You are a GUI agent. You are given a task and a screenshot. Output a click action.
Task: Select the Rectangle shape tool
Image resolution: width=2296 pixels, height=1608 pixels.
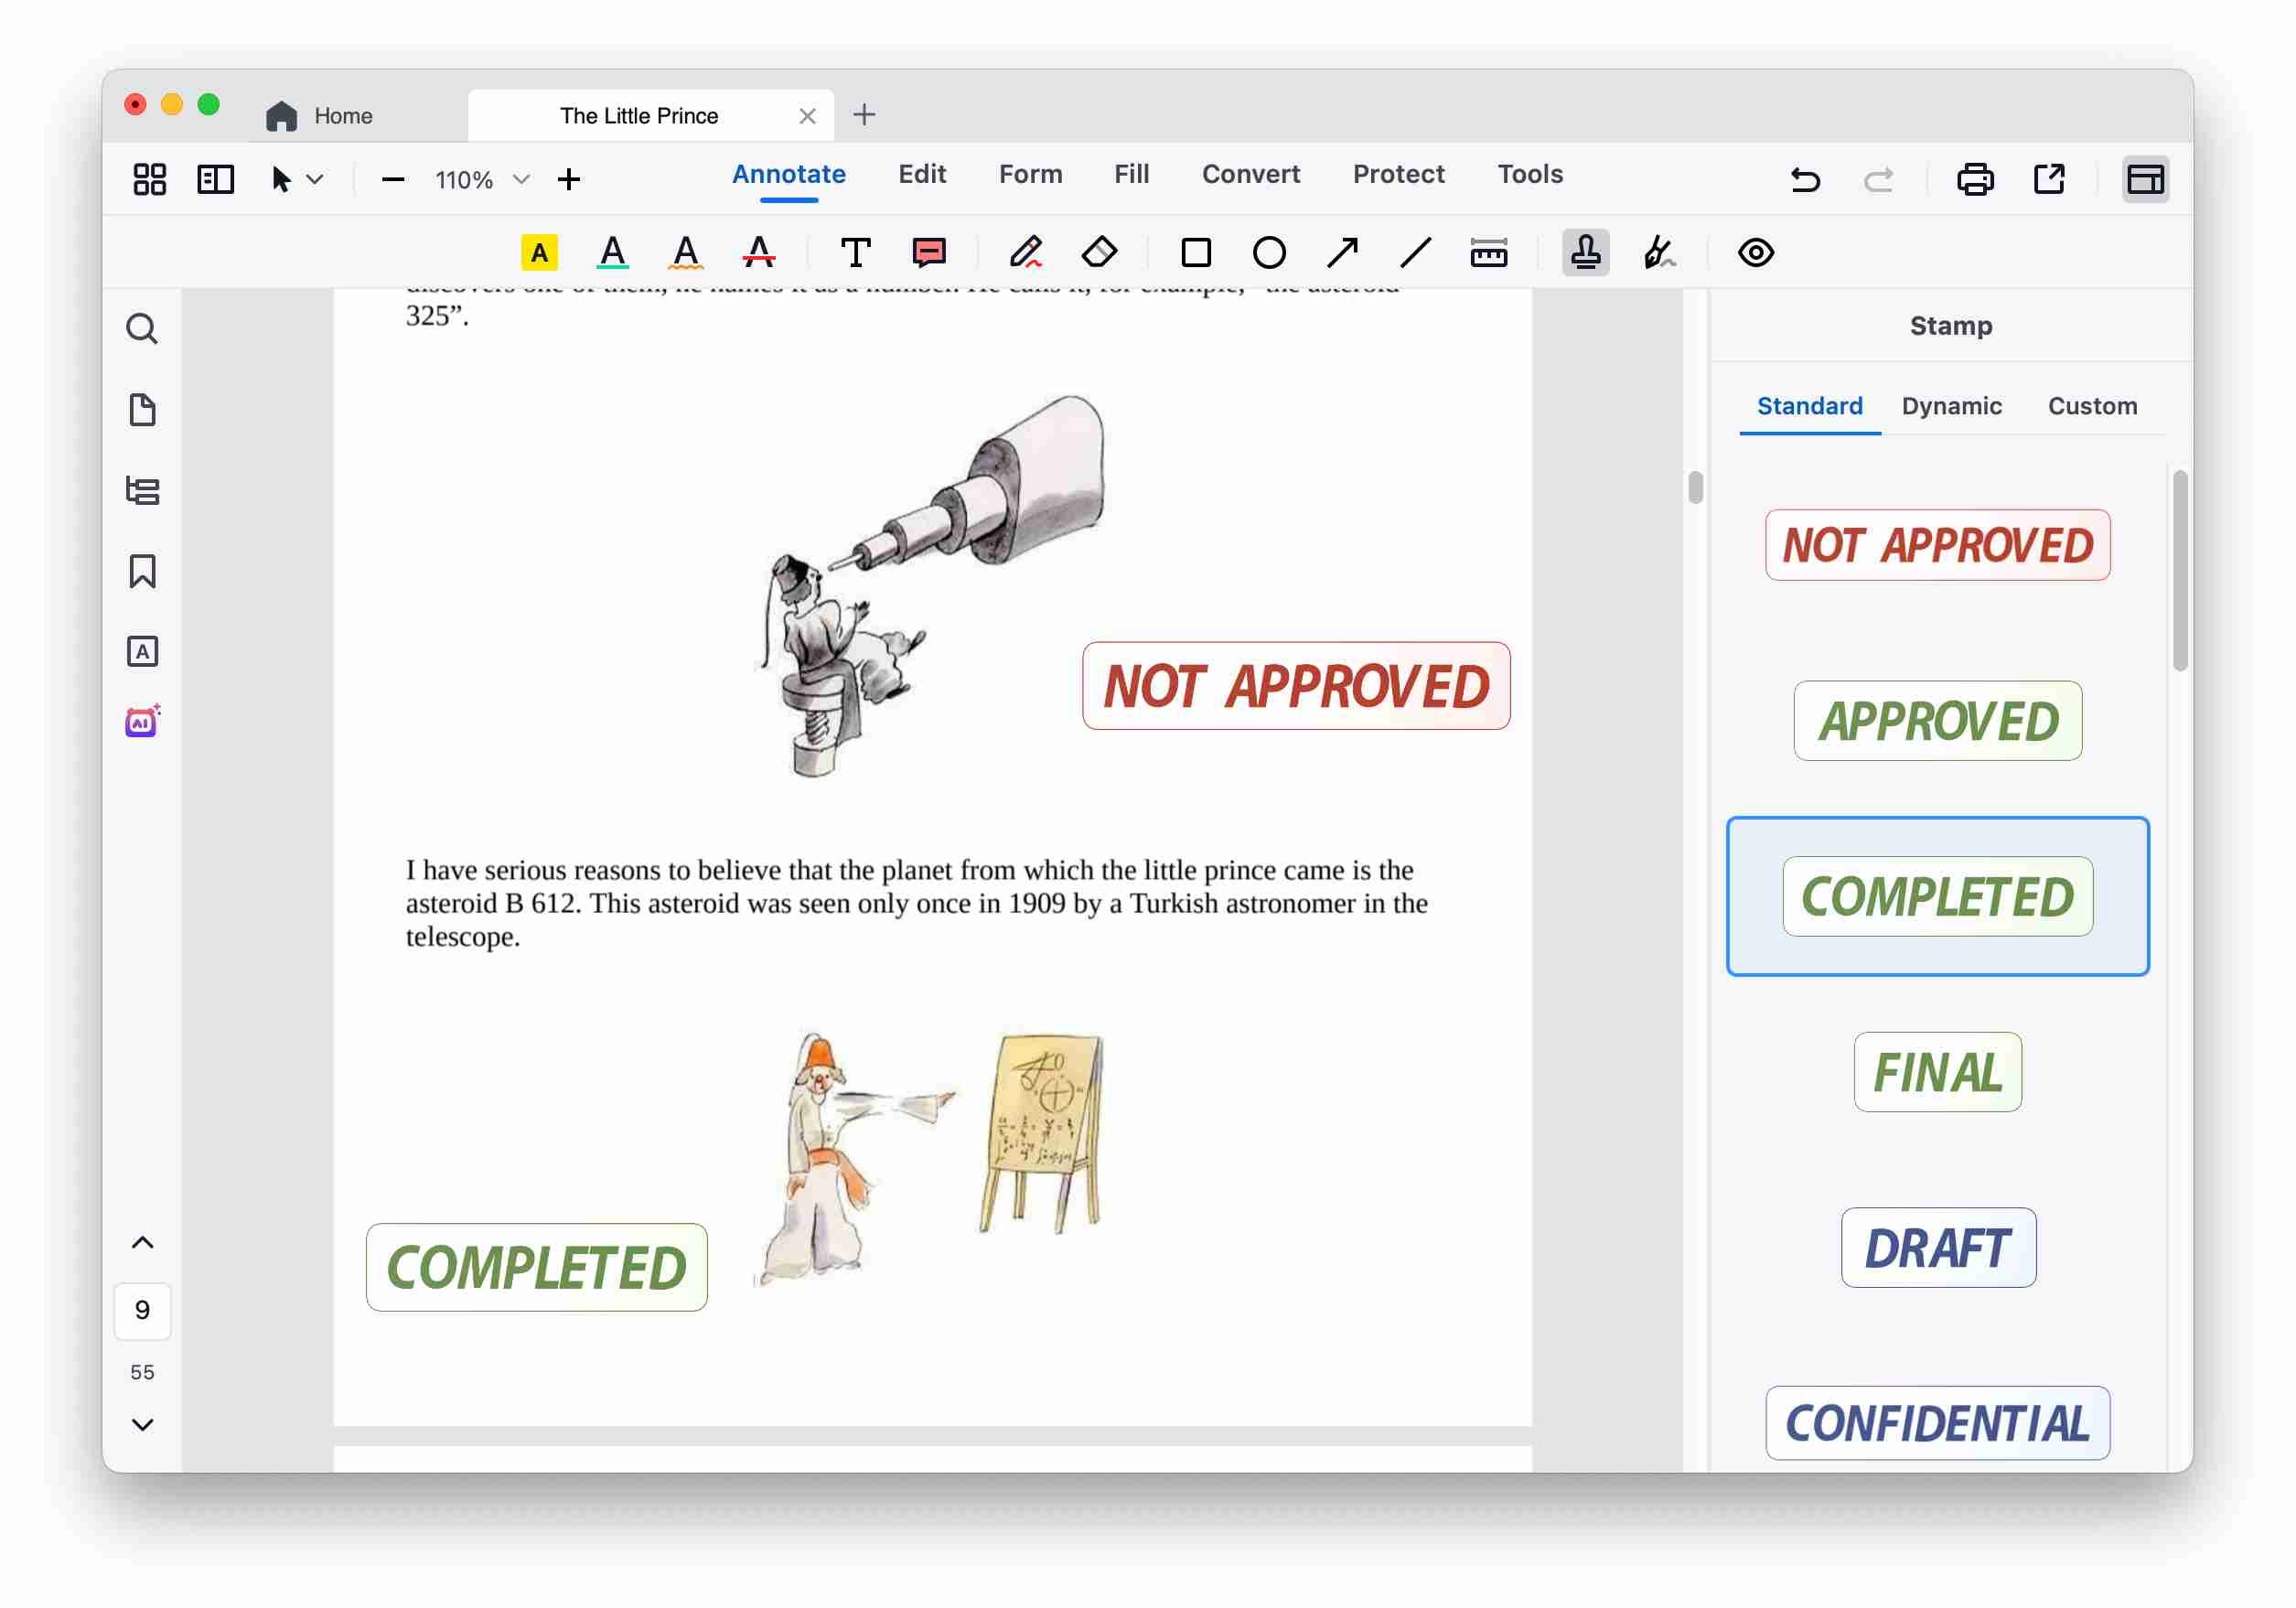point(1196,252)
